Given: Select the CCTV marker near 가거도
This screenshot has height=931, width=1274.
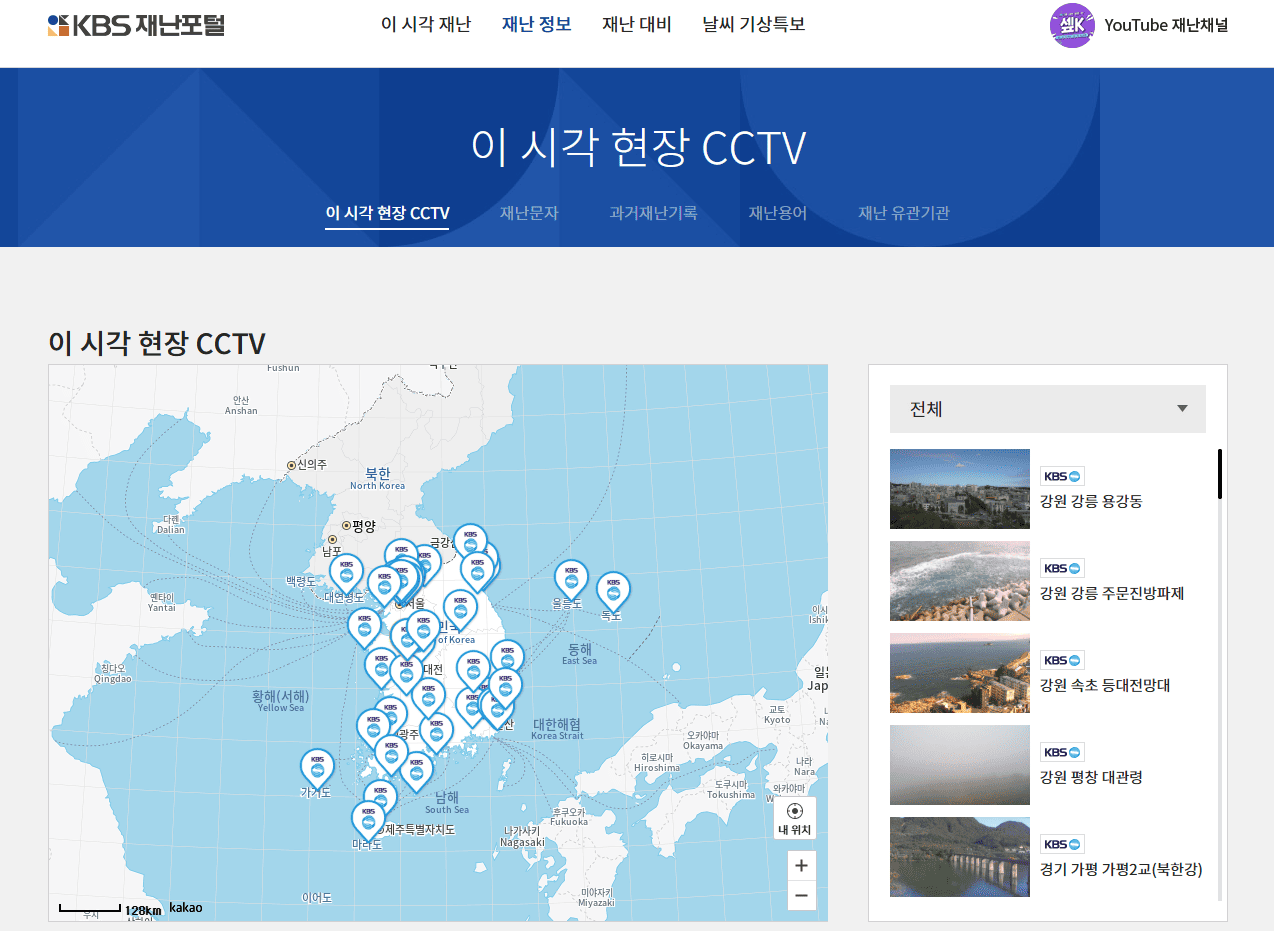Looking at the screenshot, I should click(x=317, y=765).
